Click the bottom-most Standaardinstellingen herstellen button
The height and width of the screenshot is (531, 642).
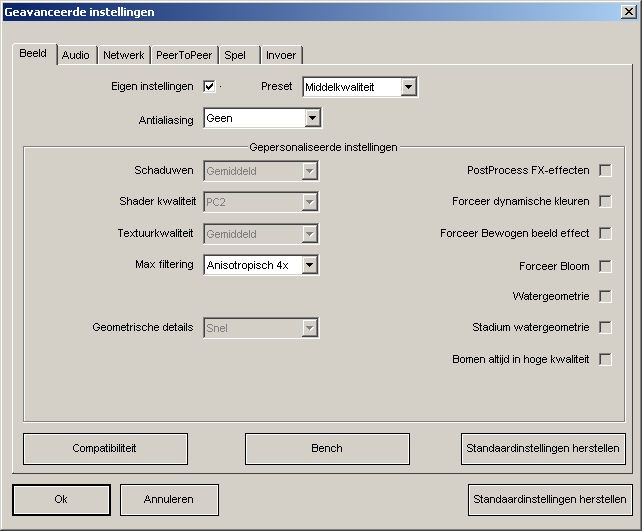550,499
